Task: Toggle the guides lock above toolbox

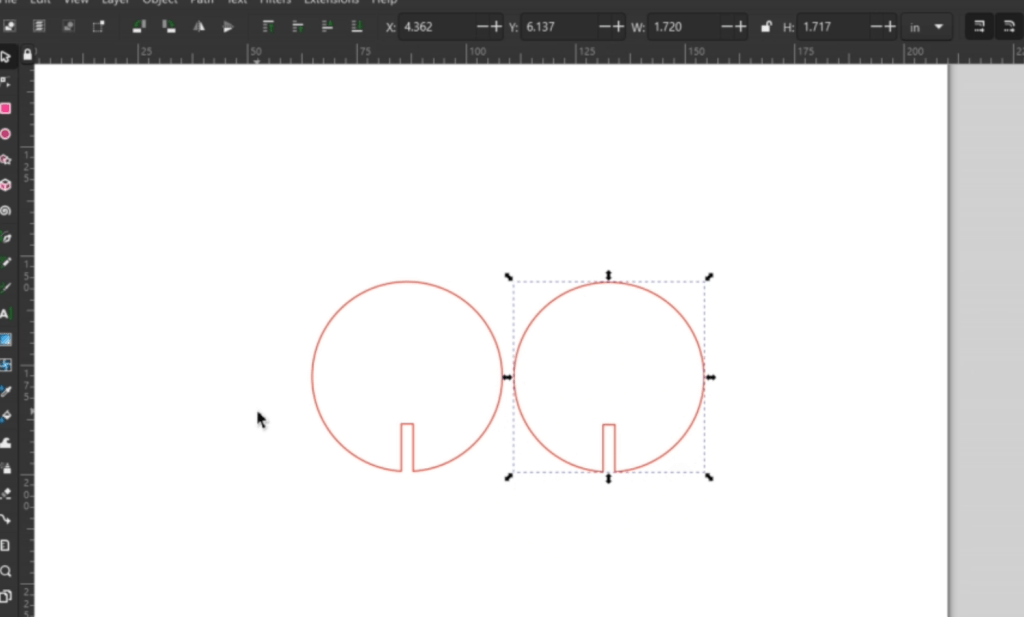Action: pos(27,55)
